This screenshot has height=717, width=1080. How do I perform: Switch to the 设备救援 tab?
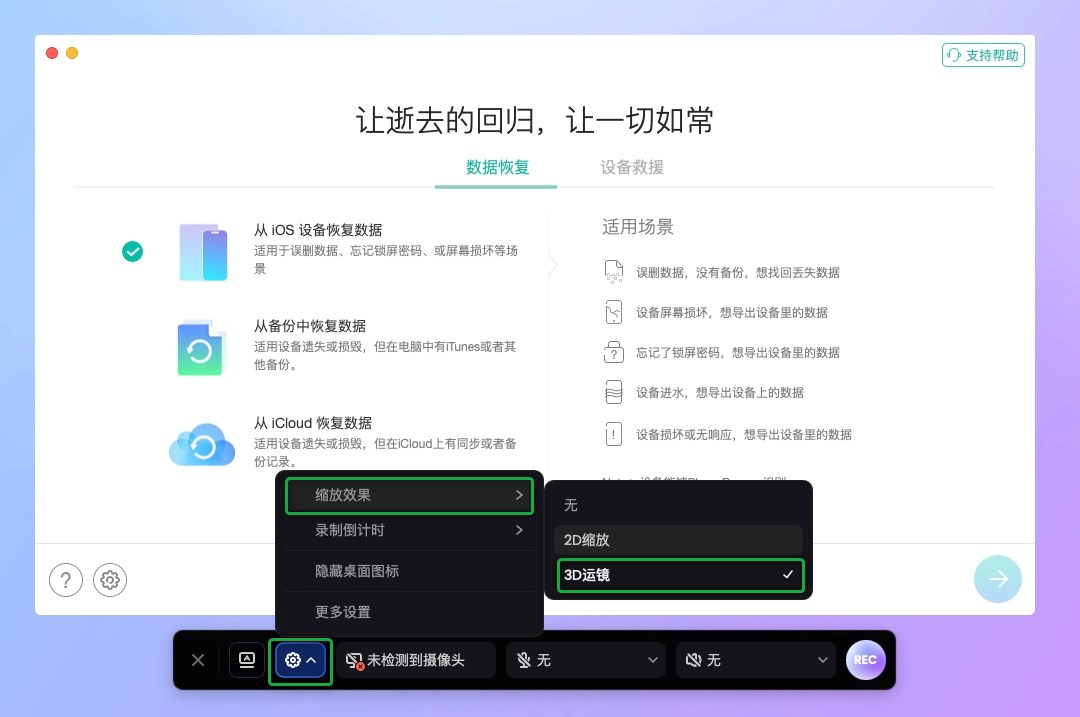632,167
